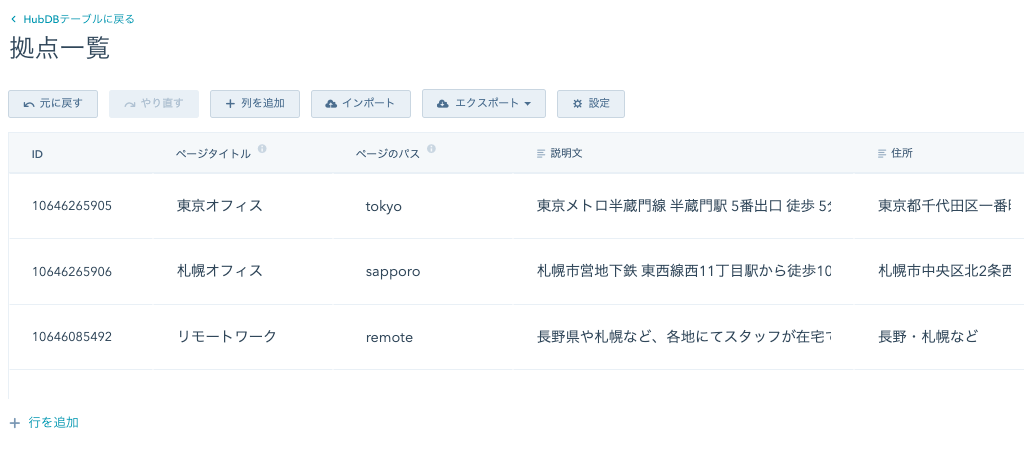
Task: Click the text-type icon in 説明文 header
Action: coord(542,155)
